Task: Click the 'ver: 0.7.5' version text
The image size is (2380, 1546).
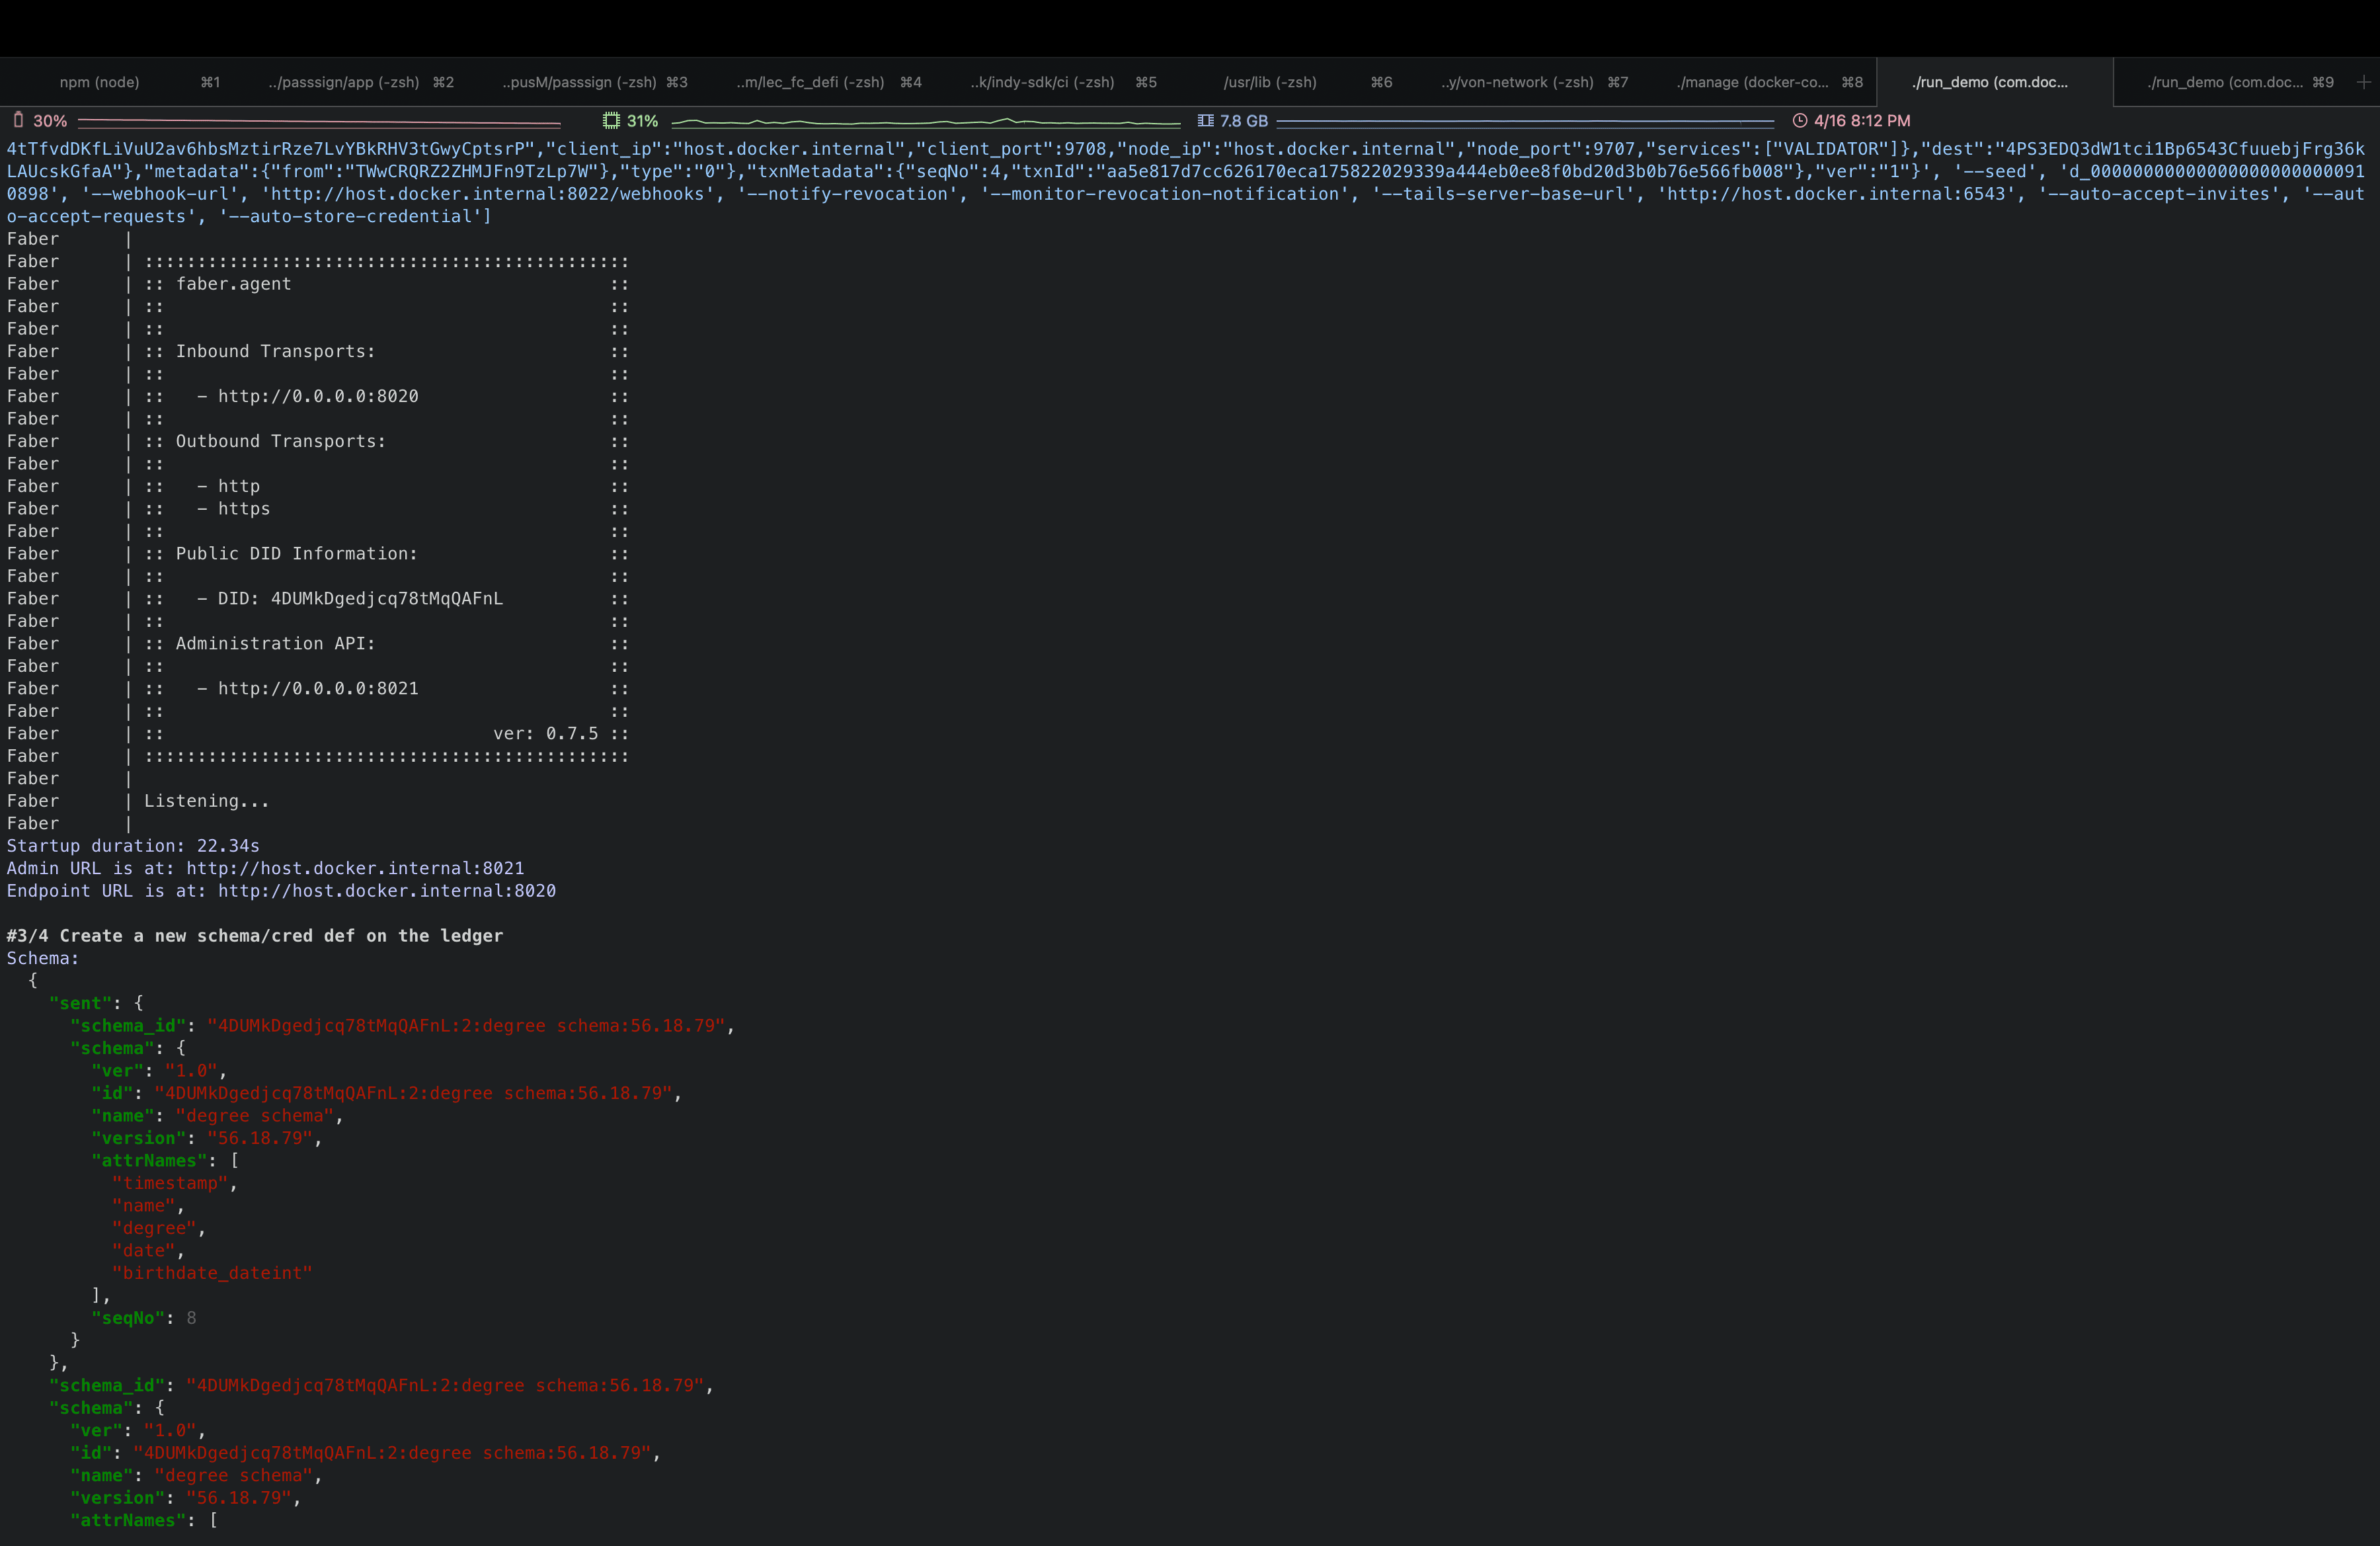Action: [546, 734]
